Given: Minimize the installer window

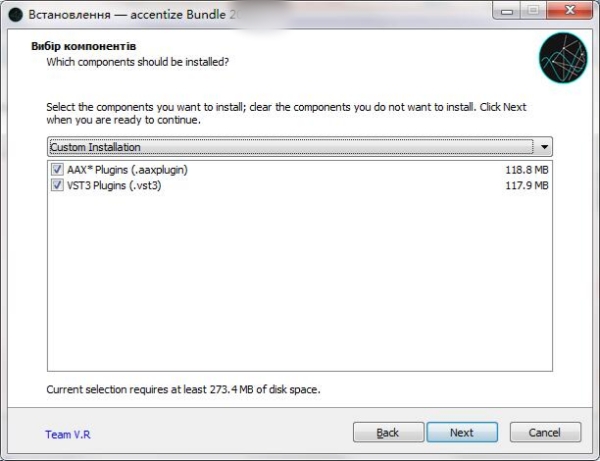Looking at the screenshot, I should coord(502,11).
